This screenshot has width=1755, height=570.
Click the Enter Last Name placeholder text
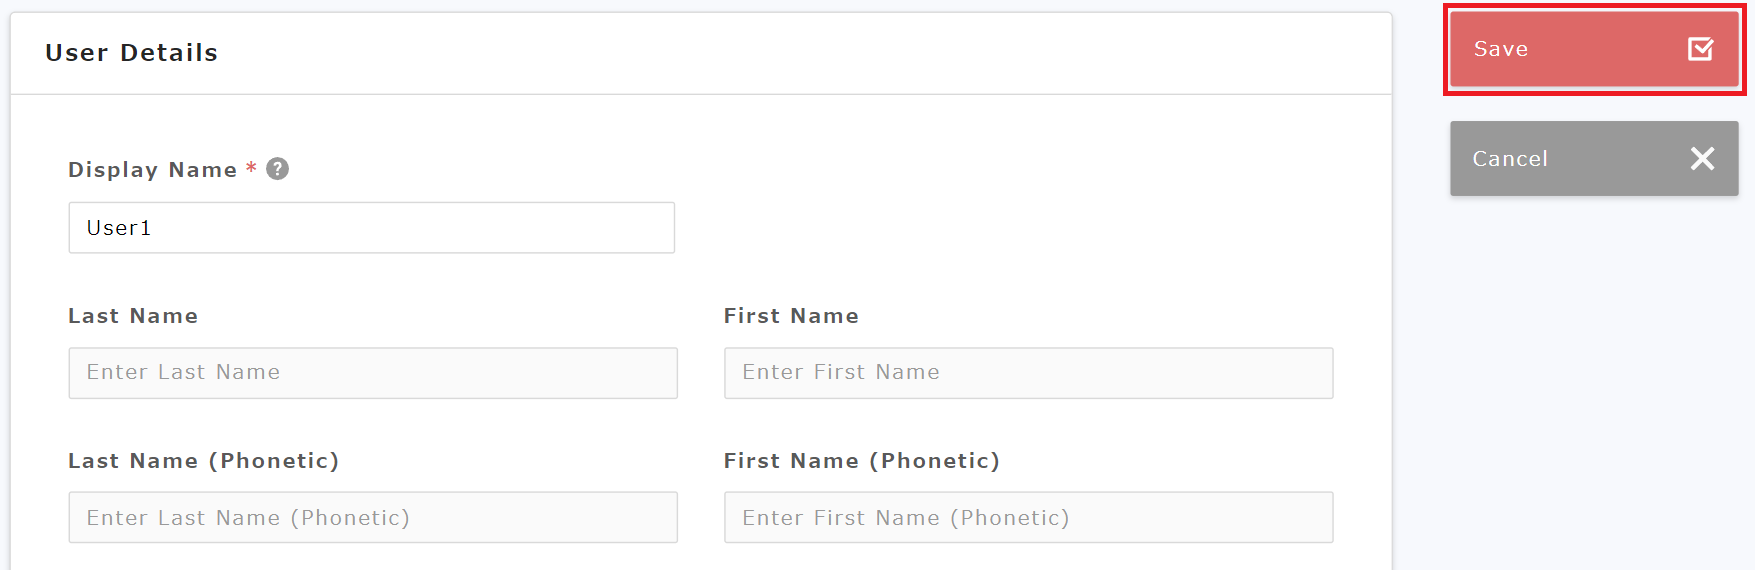click(183, 373)
